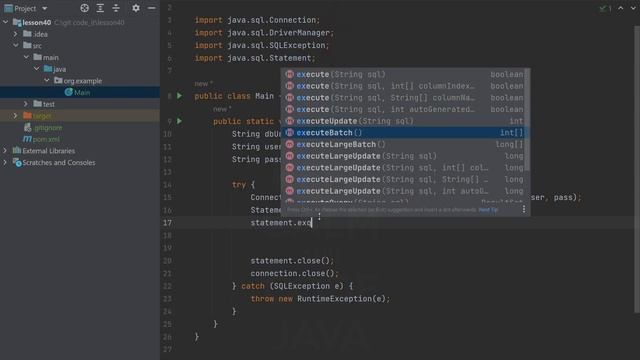
Task: Click on statement.close(); line
Action: [292, 260]
